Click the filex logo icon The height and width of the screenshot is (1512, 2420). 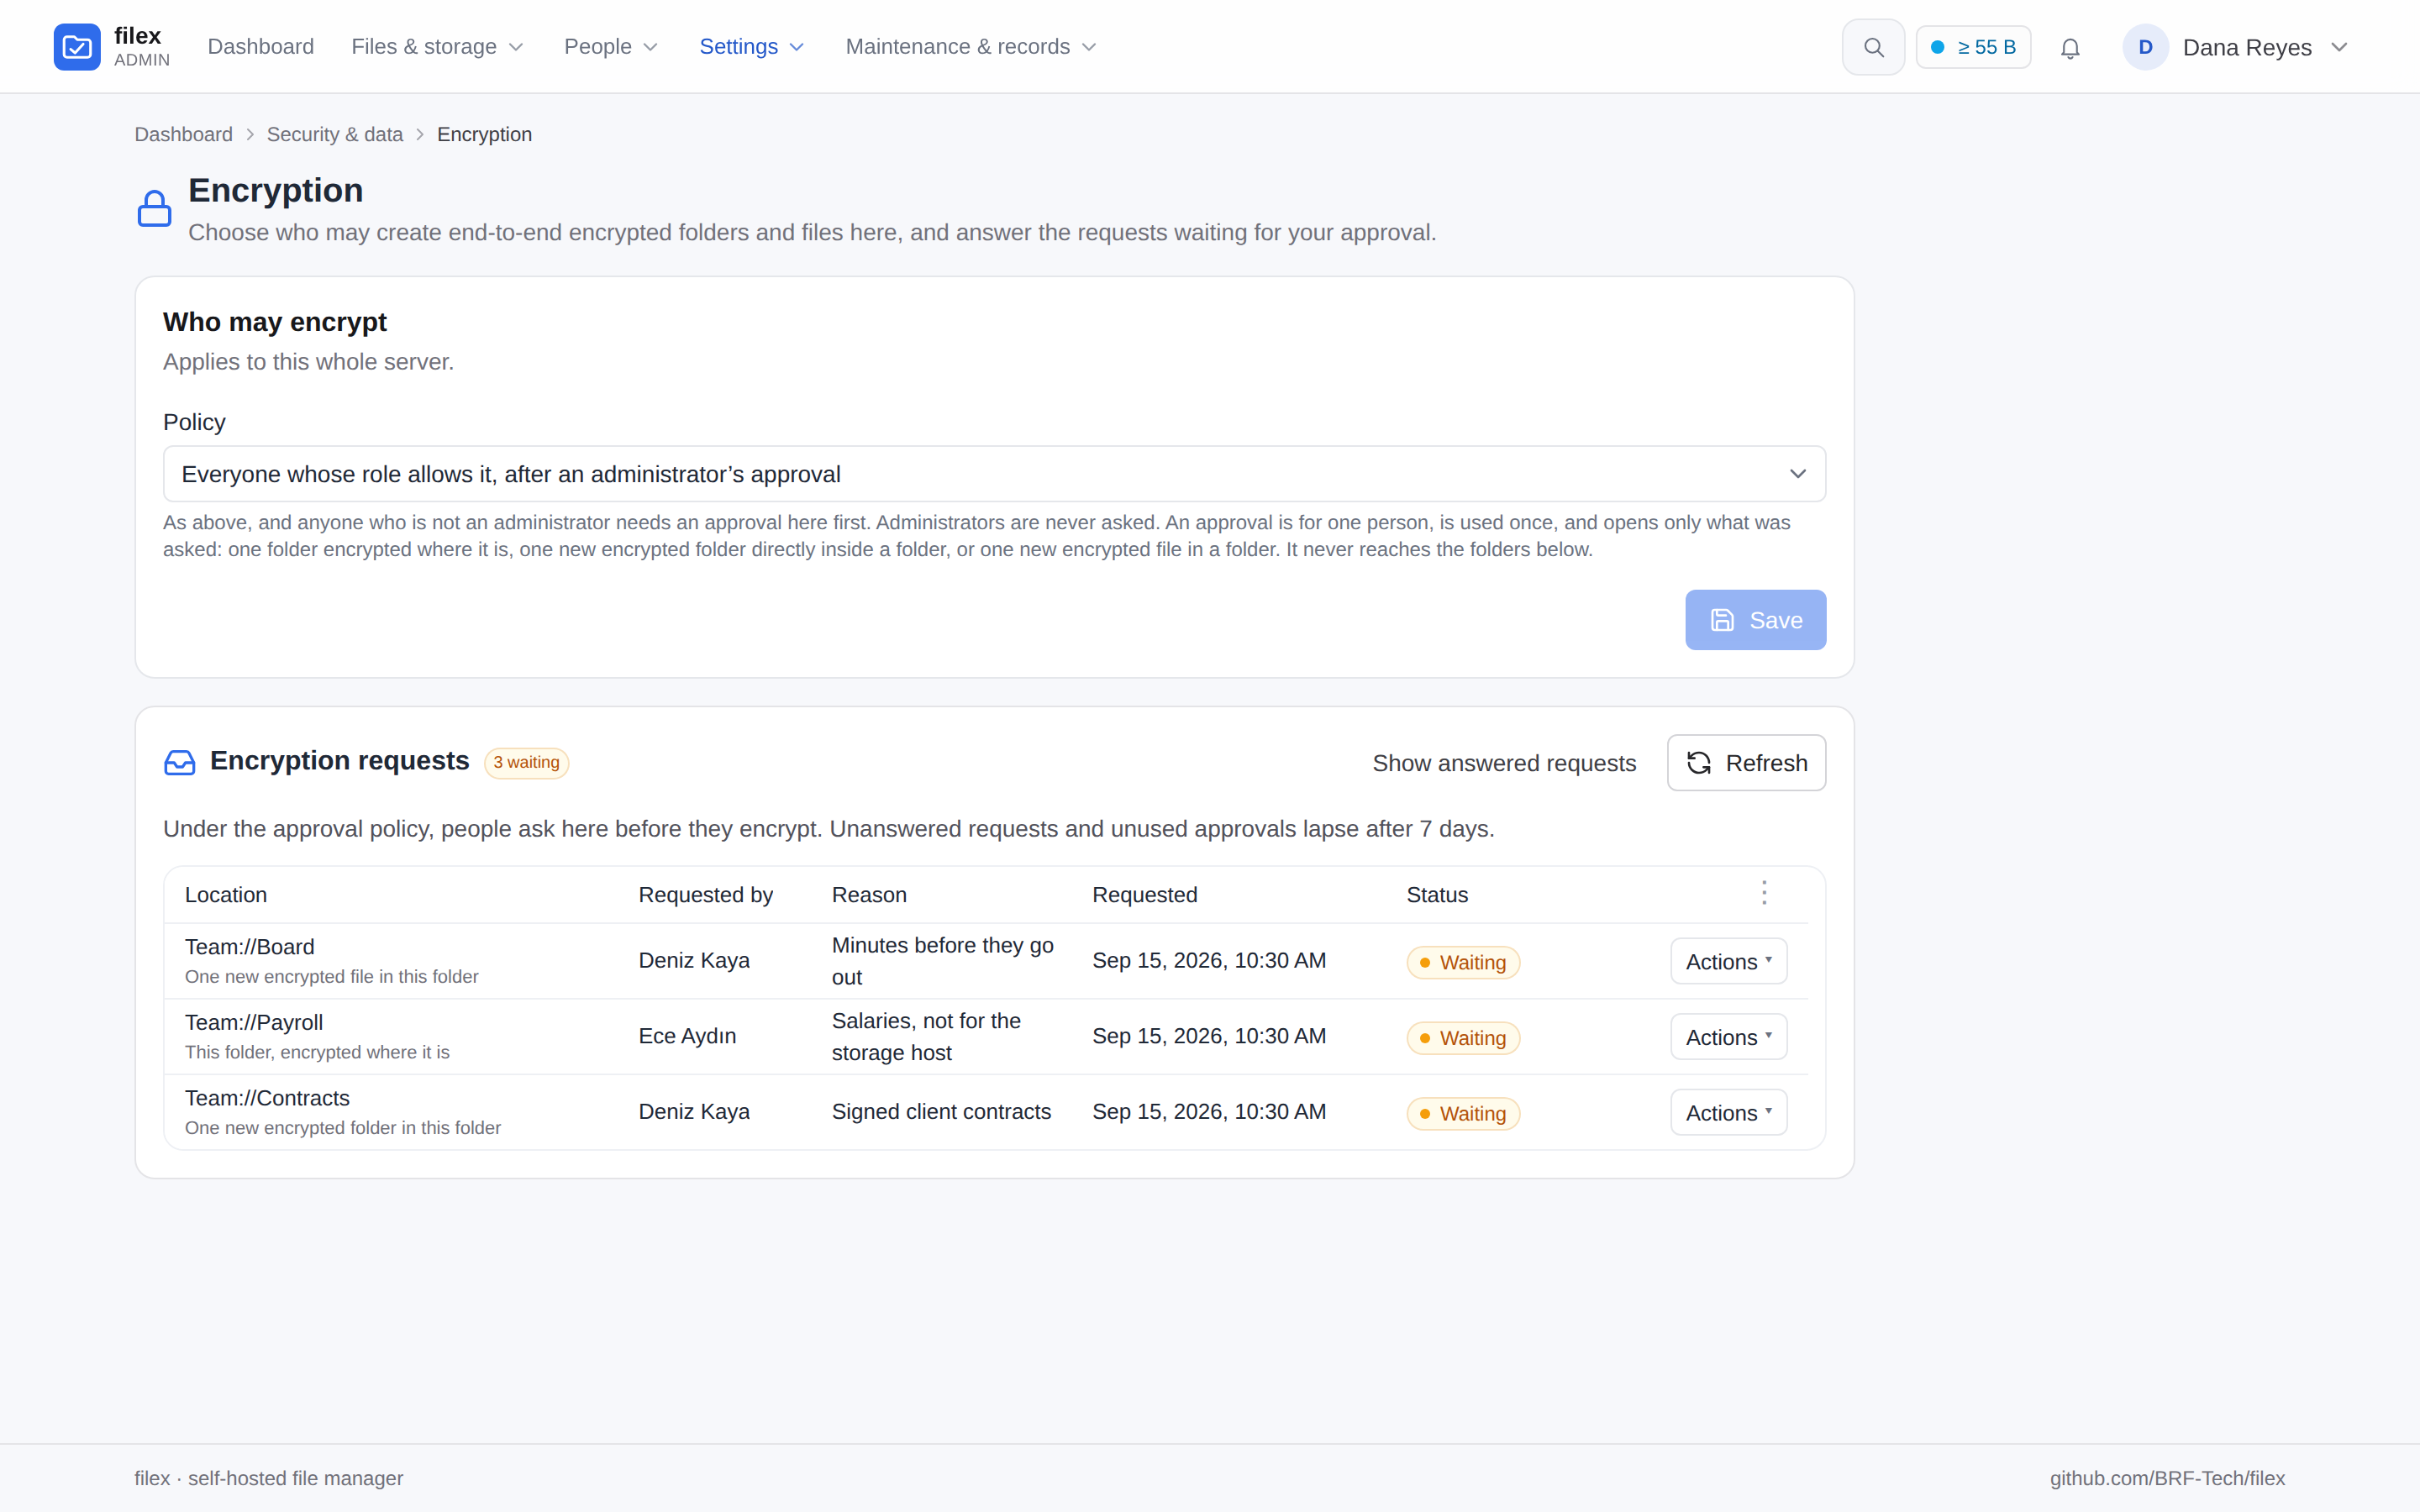pyautogui.click(x=77, y=47)
